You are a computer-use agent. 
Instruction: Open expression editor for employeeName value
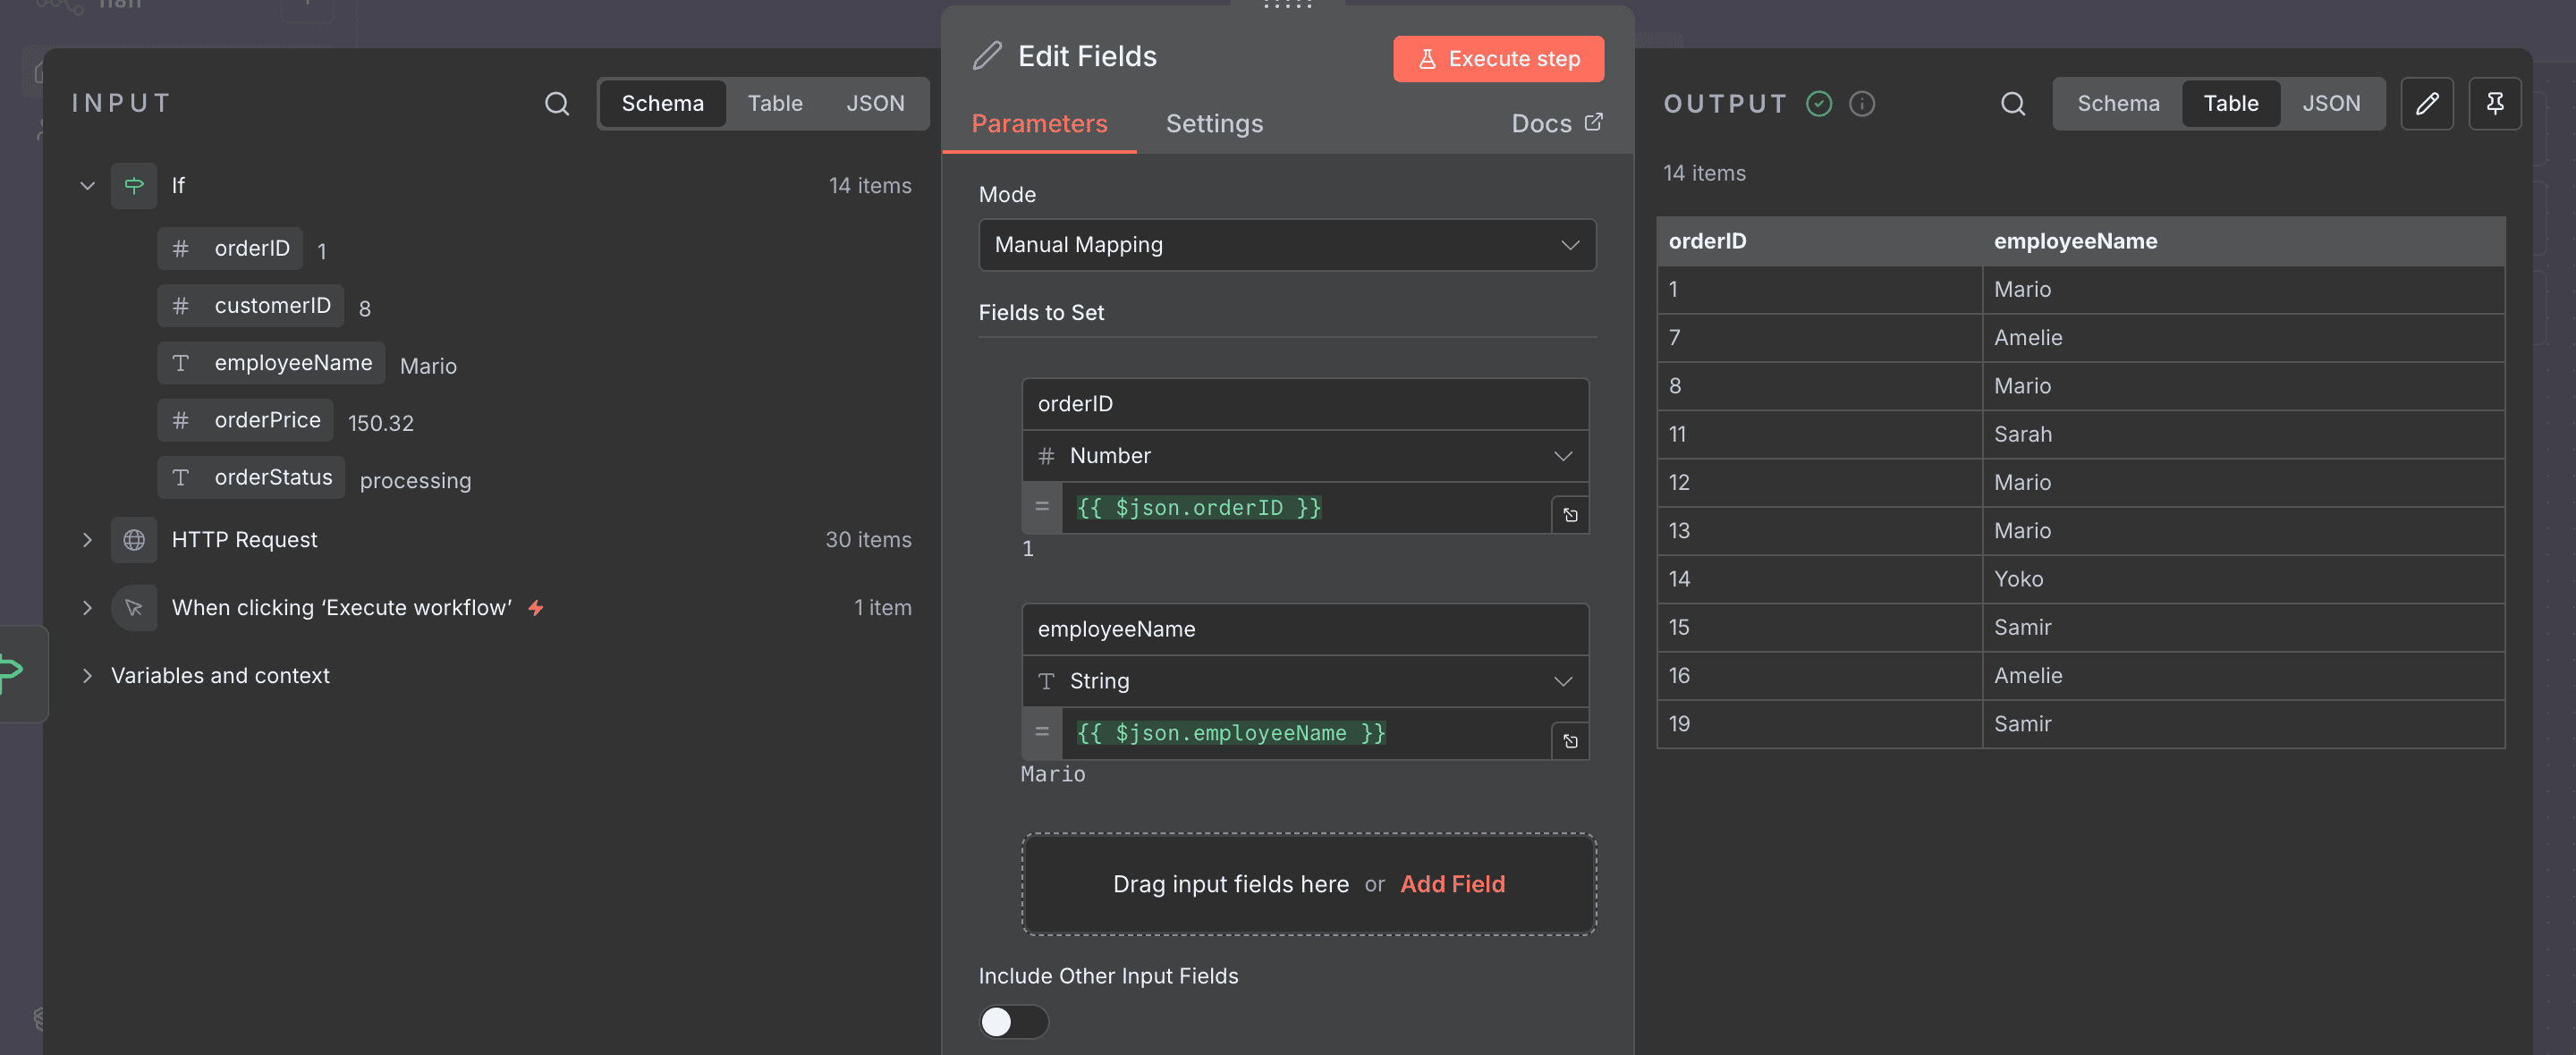(x=1570, y=741)
